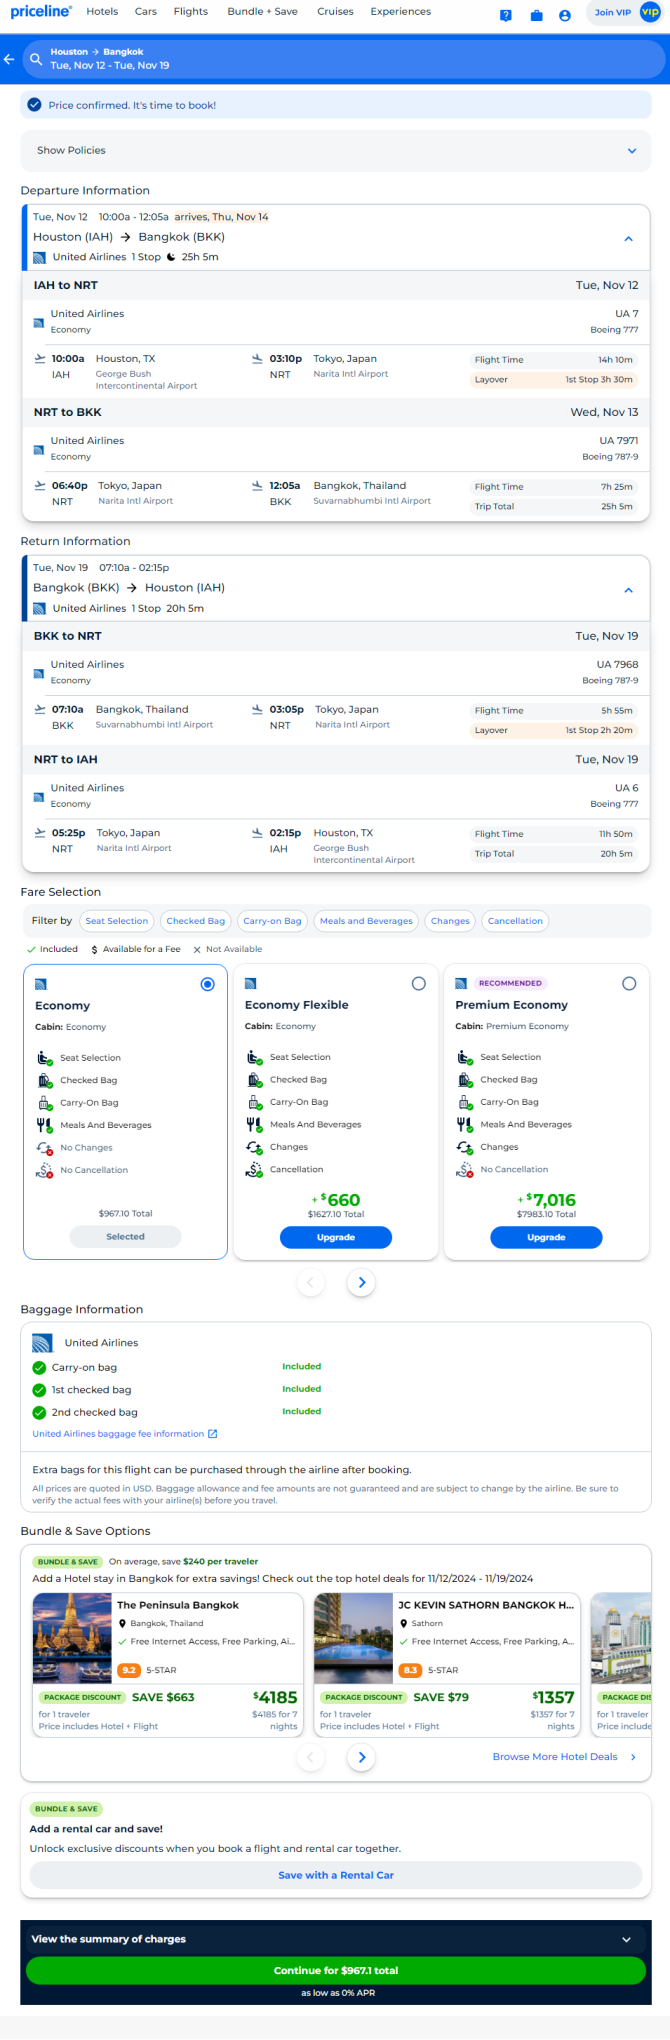Image resolution: width=670 pixels, height=2040 pixels.
Task: Click the Price confirmed checkmark icon
Action: [x=35, y=105]
